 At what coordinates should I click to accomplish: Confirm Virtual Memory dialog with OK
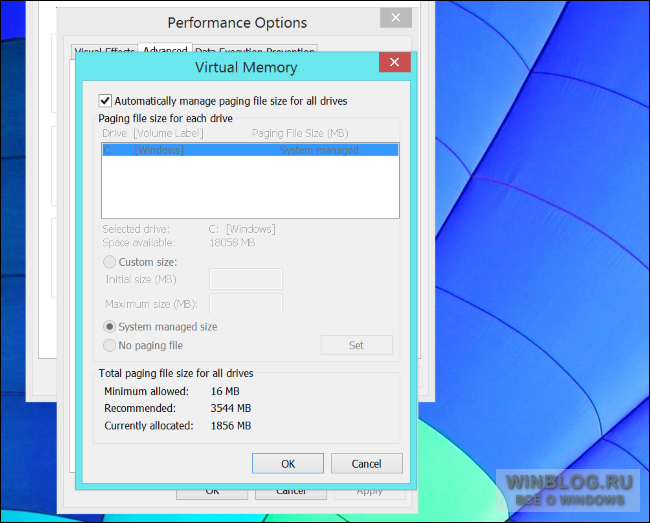point(288,463)
